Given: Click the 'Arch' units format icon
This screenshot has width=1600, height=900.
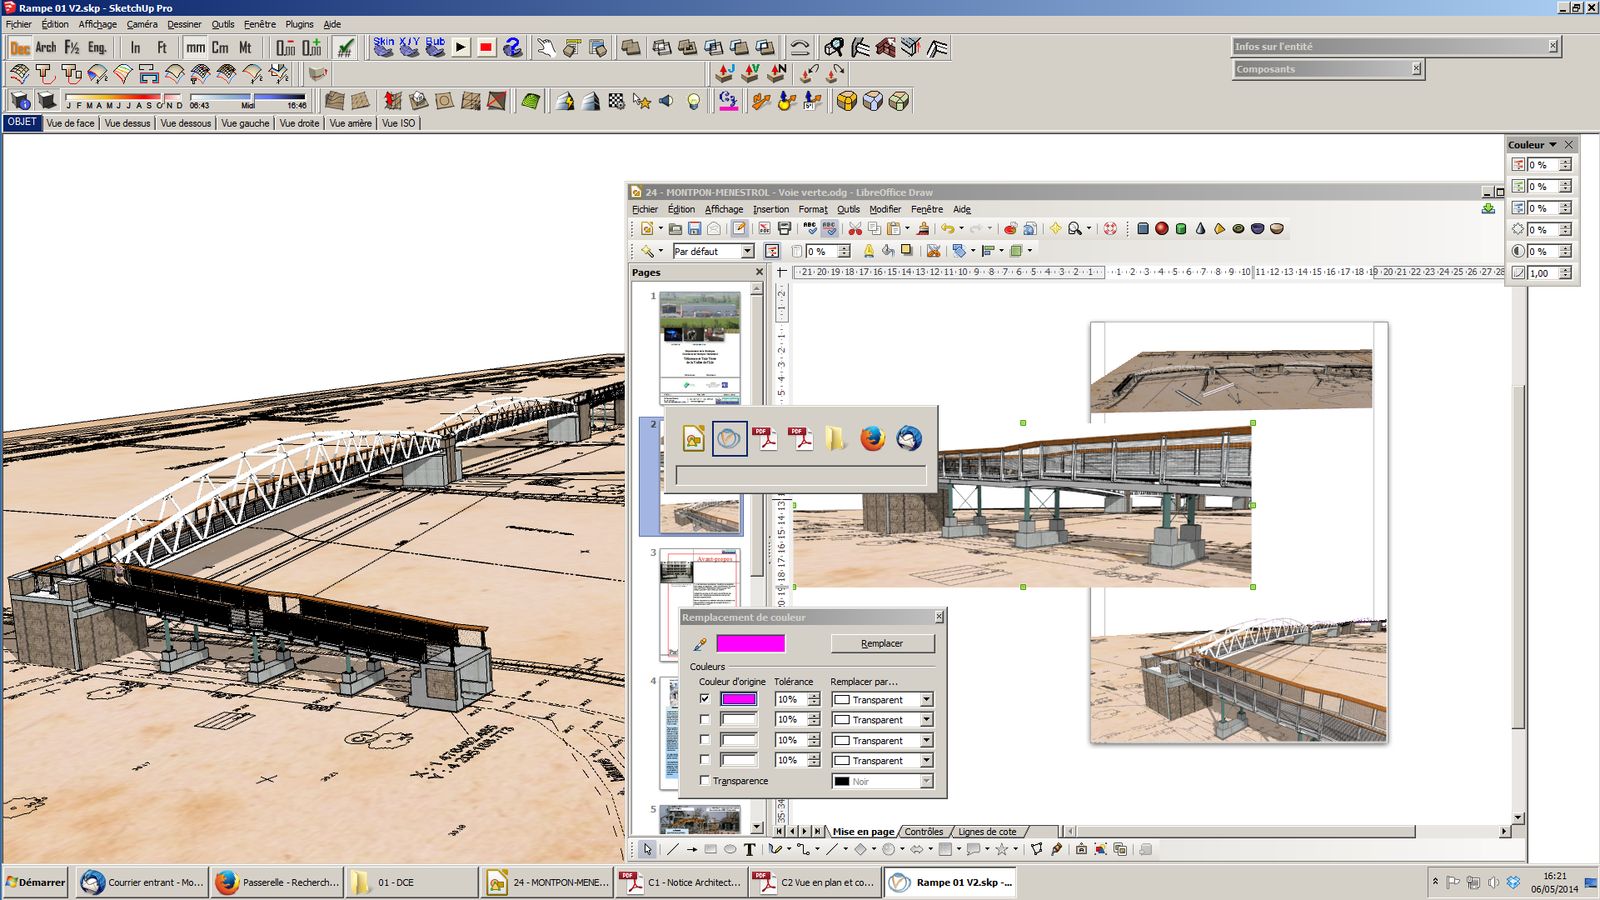Looking at the screenshot, I should tap(46, 47).
